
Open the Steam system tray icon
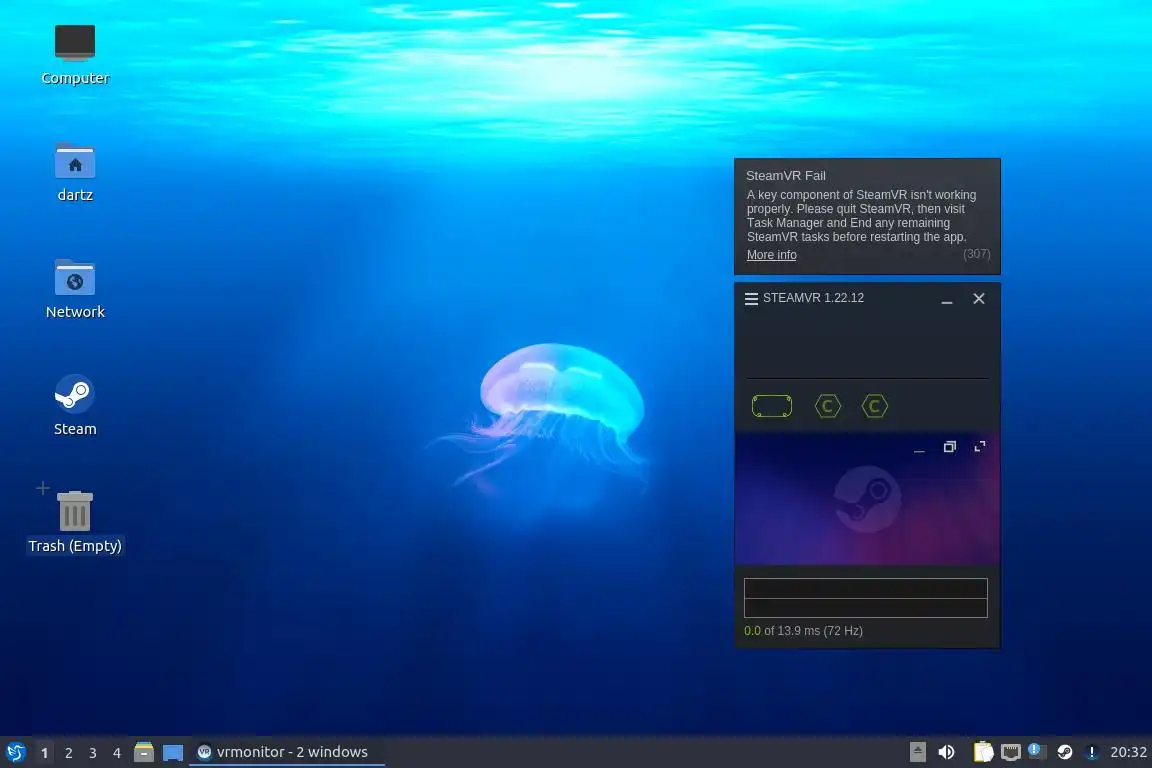[x=1065, y=752]
